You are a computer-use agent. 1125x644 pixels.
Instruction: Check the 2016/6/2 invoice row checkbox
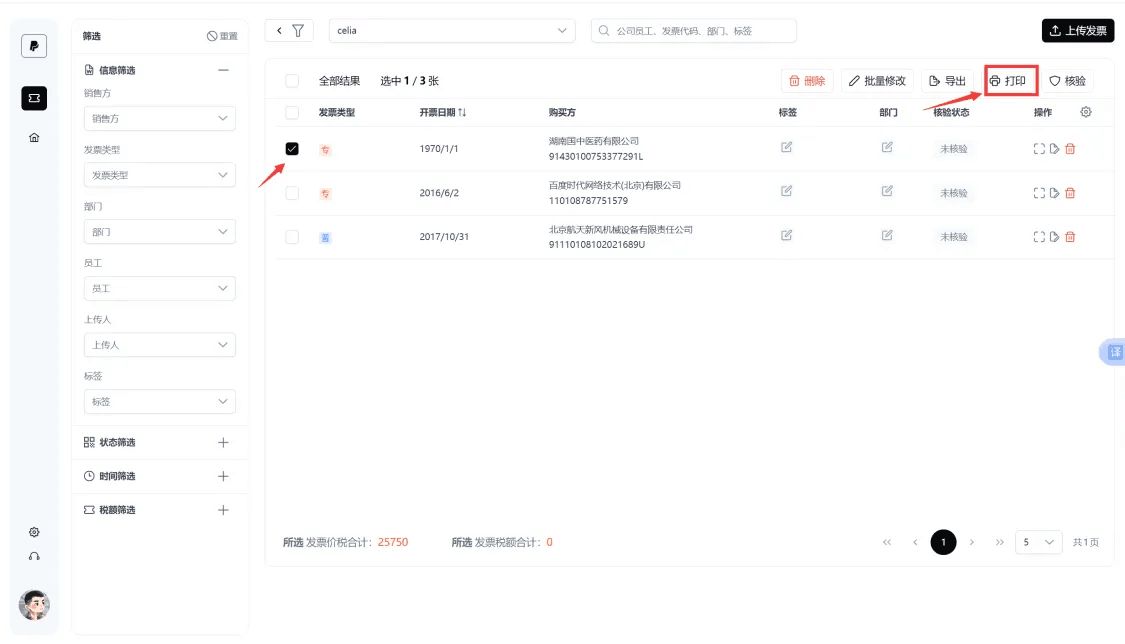click(292, 193)
